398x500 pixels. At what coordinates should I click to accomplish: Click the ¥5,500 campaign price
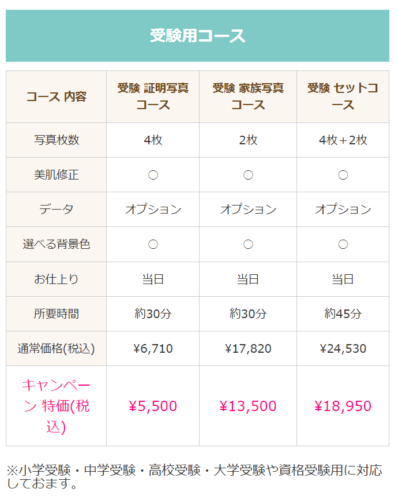(x=153, y=406)
